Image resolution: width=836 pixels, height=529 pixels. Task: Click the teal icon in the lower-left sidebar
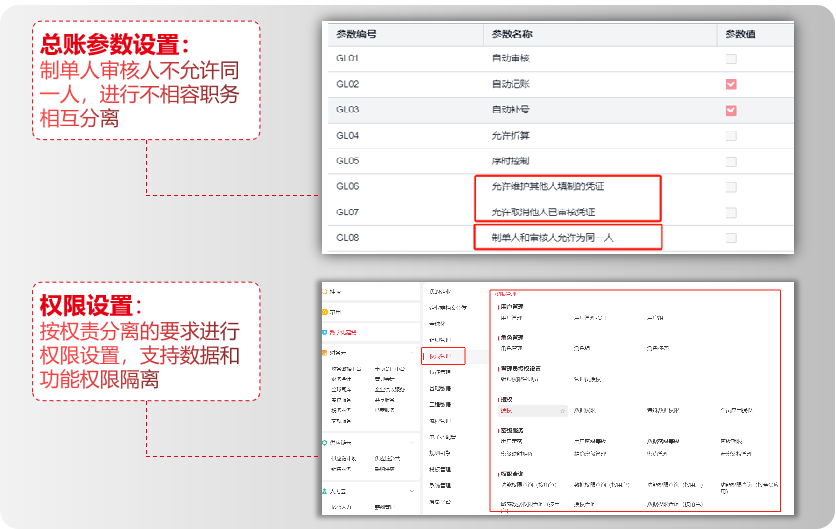coord(326,442)
